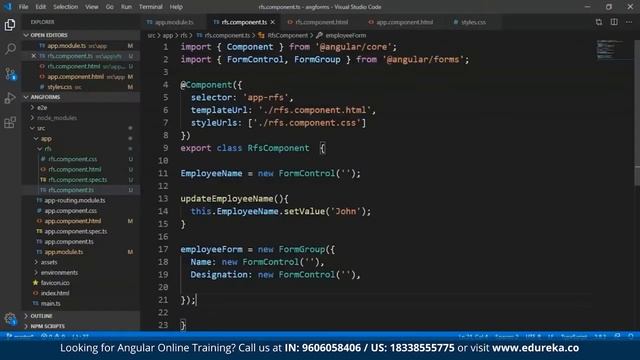Click the errors and warnings status indicator
This screenshot has width=640, height=360.
(x=53, y=336)
